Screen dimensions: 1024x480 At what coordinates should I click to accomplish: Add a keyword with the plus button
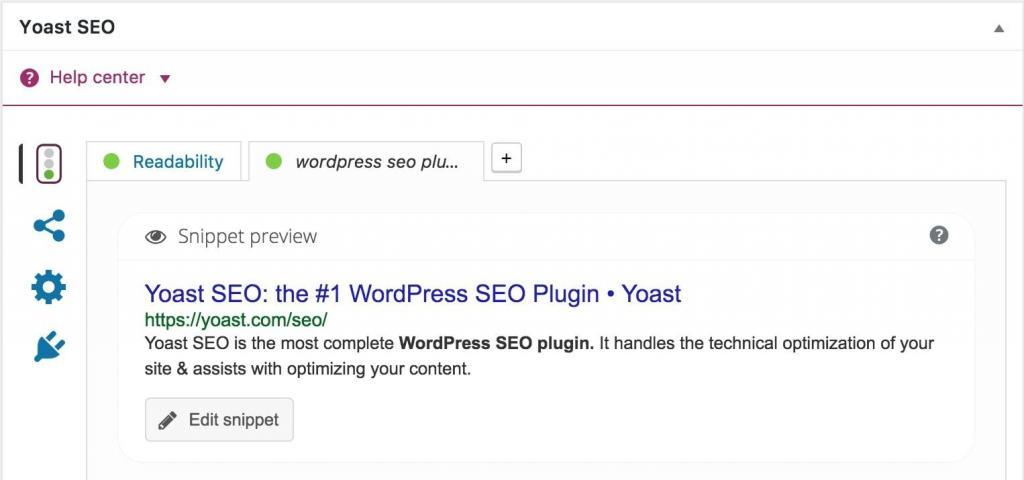tap(506, 158)
